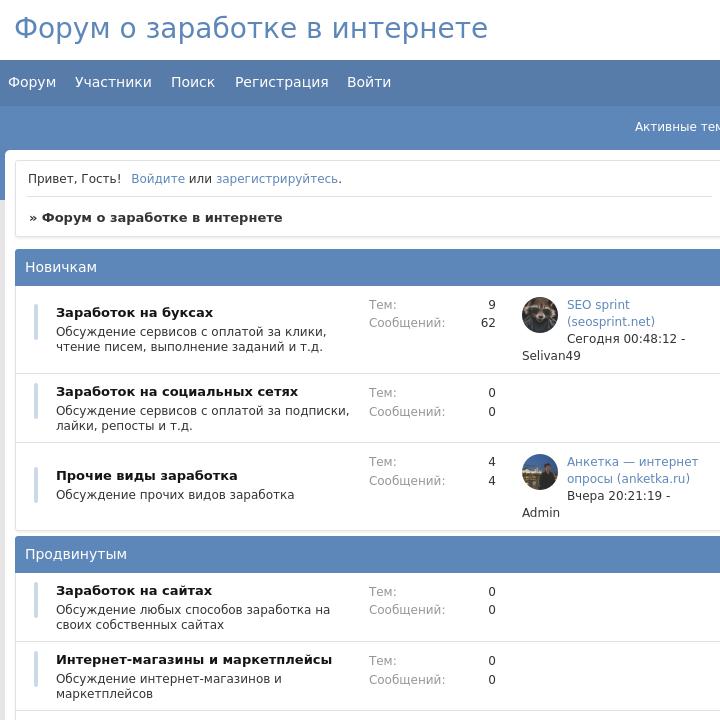Screen dimensions: 720x720
Task: Open the Анкетка — интернет опросы topic
Action: click(x=632, y=470)
